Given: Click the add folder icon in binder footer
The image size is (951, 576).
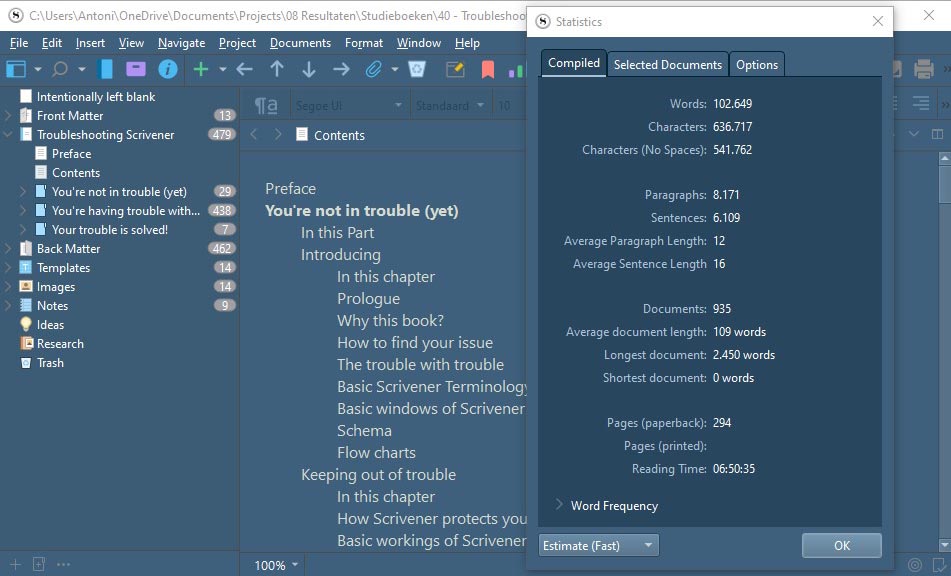Looking at the screenshot, I should point(39,564).
